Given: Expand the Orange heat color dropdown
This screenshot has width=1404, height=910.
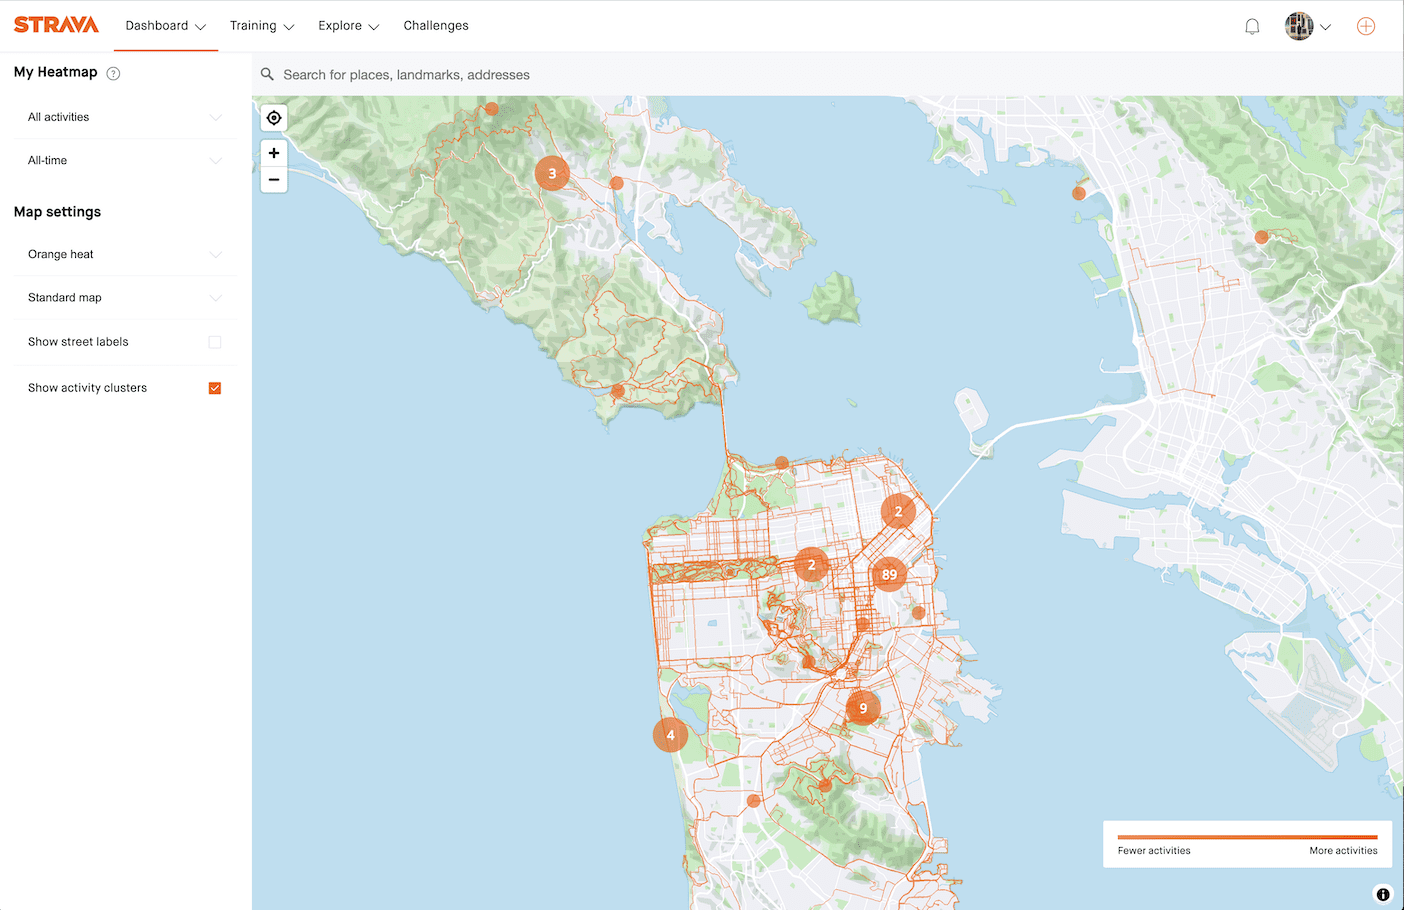Looking at the screenshot, I should [x=124, y=254].
